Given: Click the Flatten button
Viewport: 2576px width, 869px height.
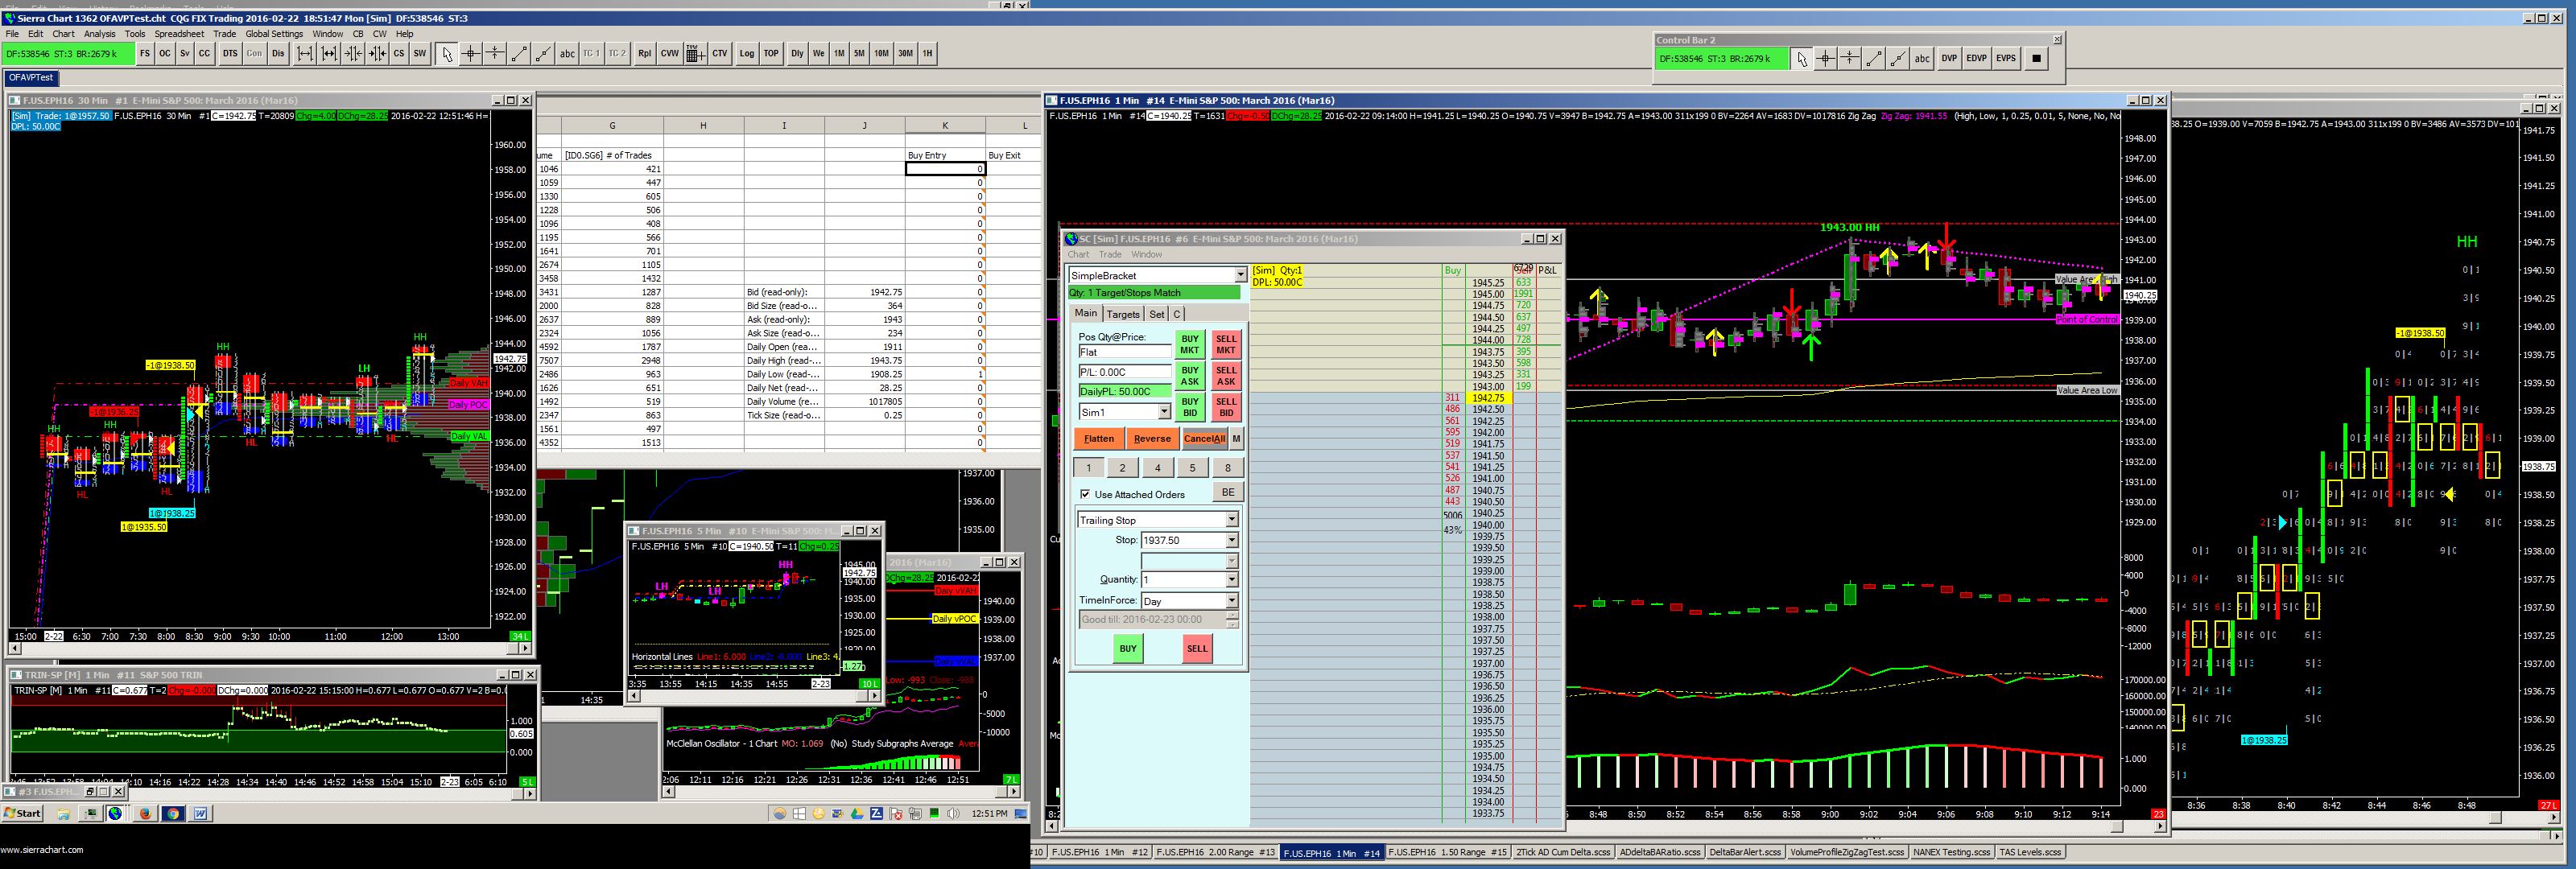Looking at the screenshot, I should [x=1099, y=438].
